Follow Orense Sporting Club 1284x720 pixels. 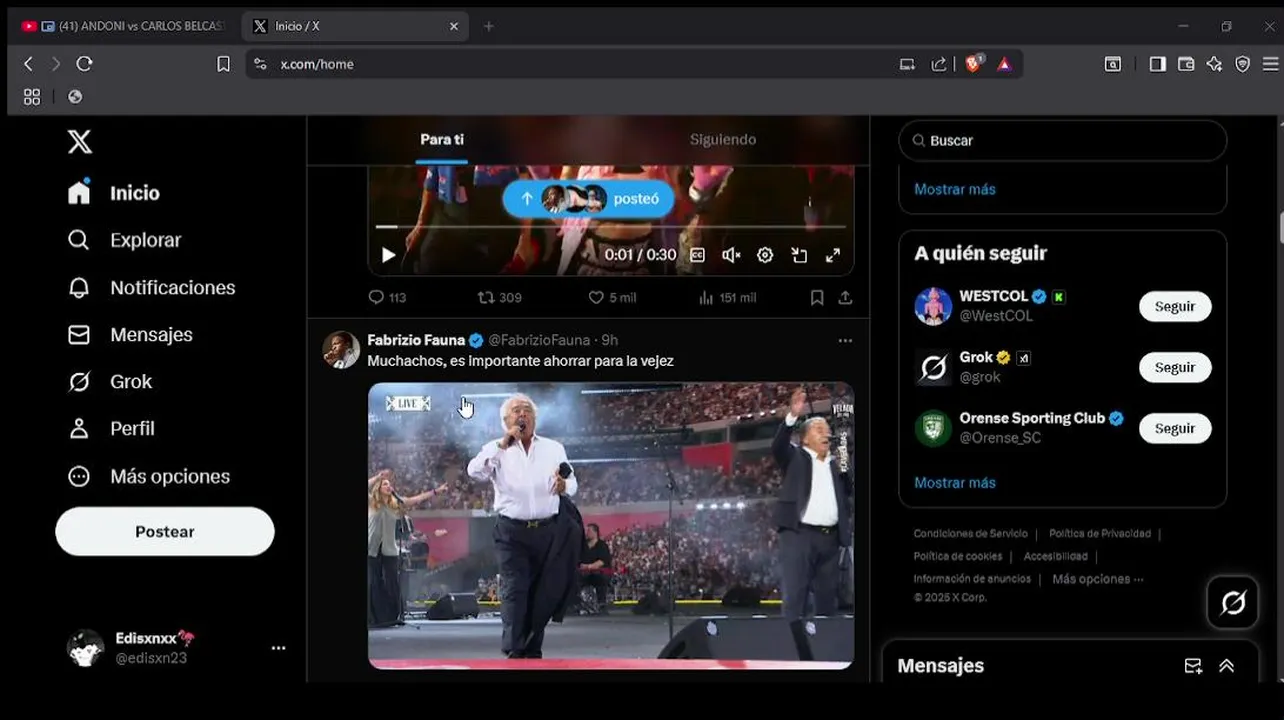tap(1175, 429)
